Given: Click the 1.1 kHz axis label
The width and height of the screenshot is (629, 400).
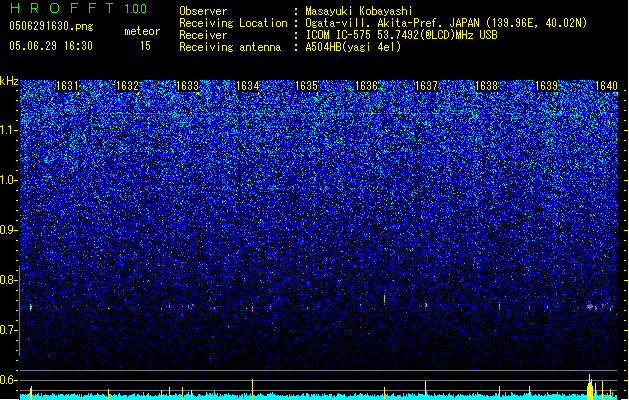Looking at the screenshot, I should (9, 130).
